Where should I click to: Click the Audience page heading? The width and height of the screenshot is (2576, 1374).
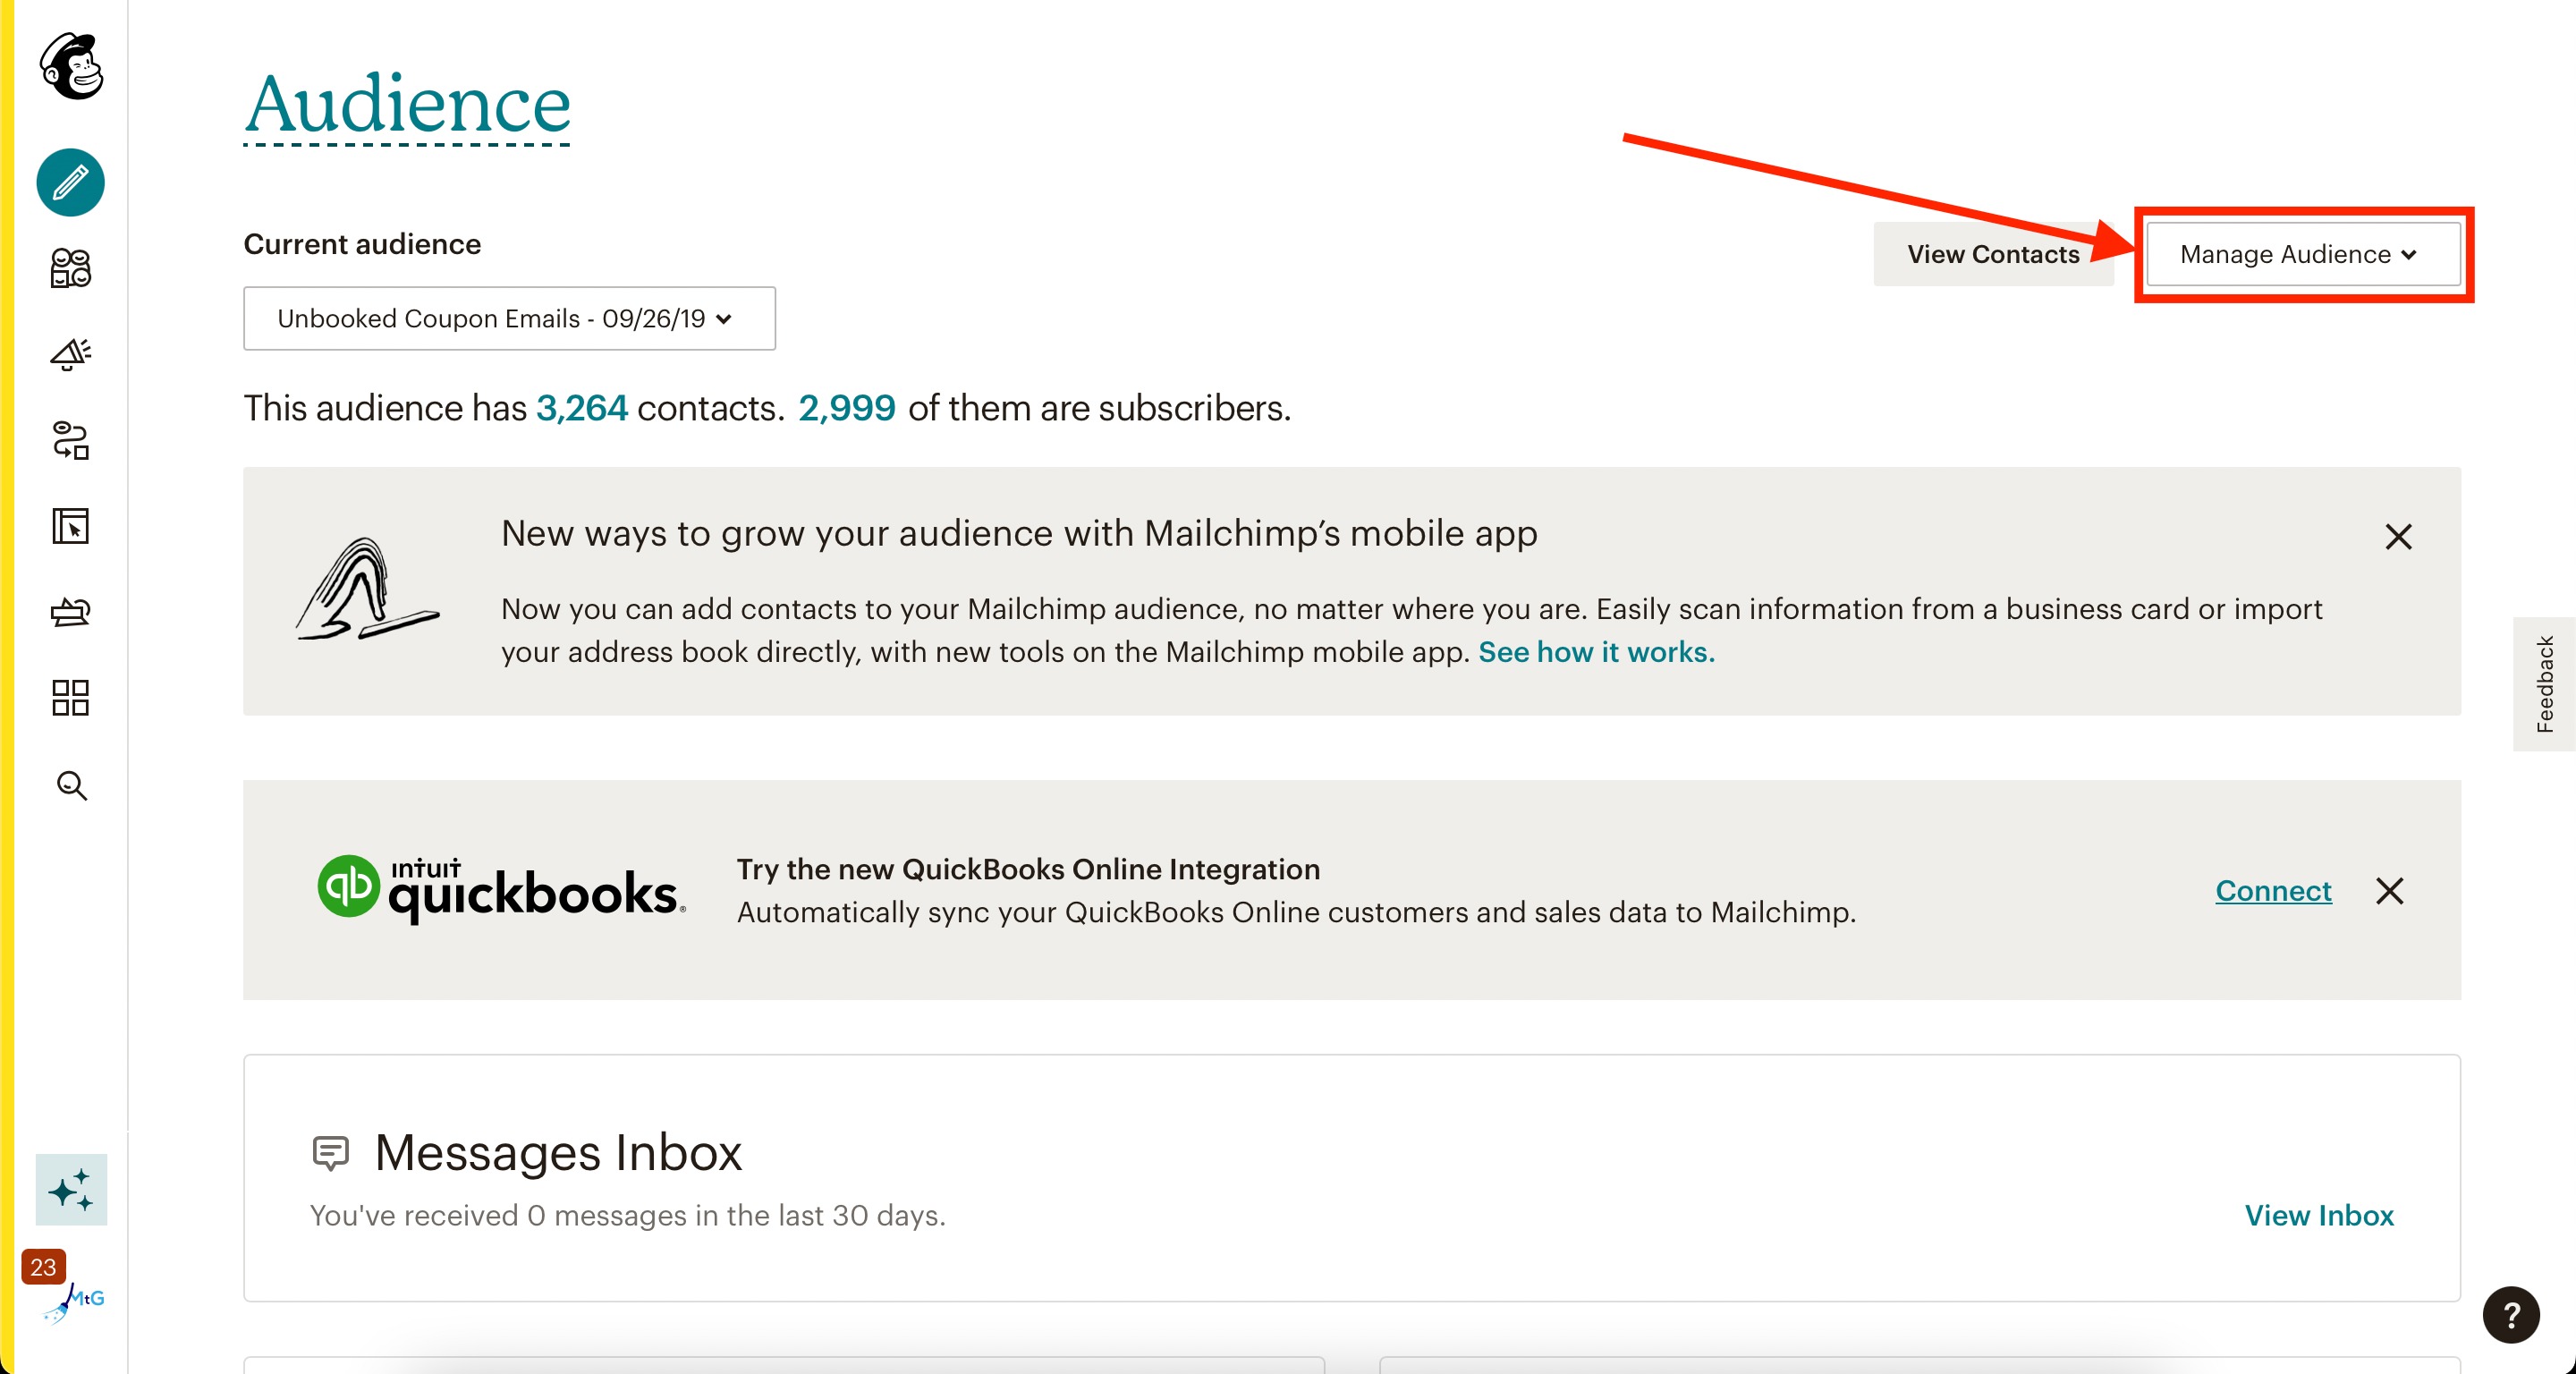click(x=407, y=104)
